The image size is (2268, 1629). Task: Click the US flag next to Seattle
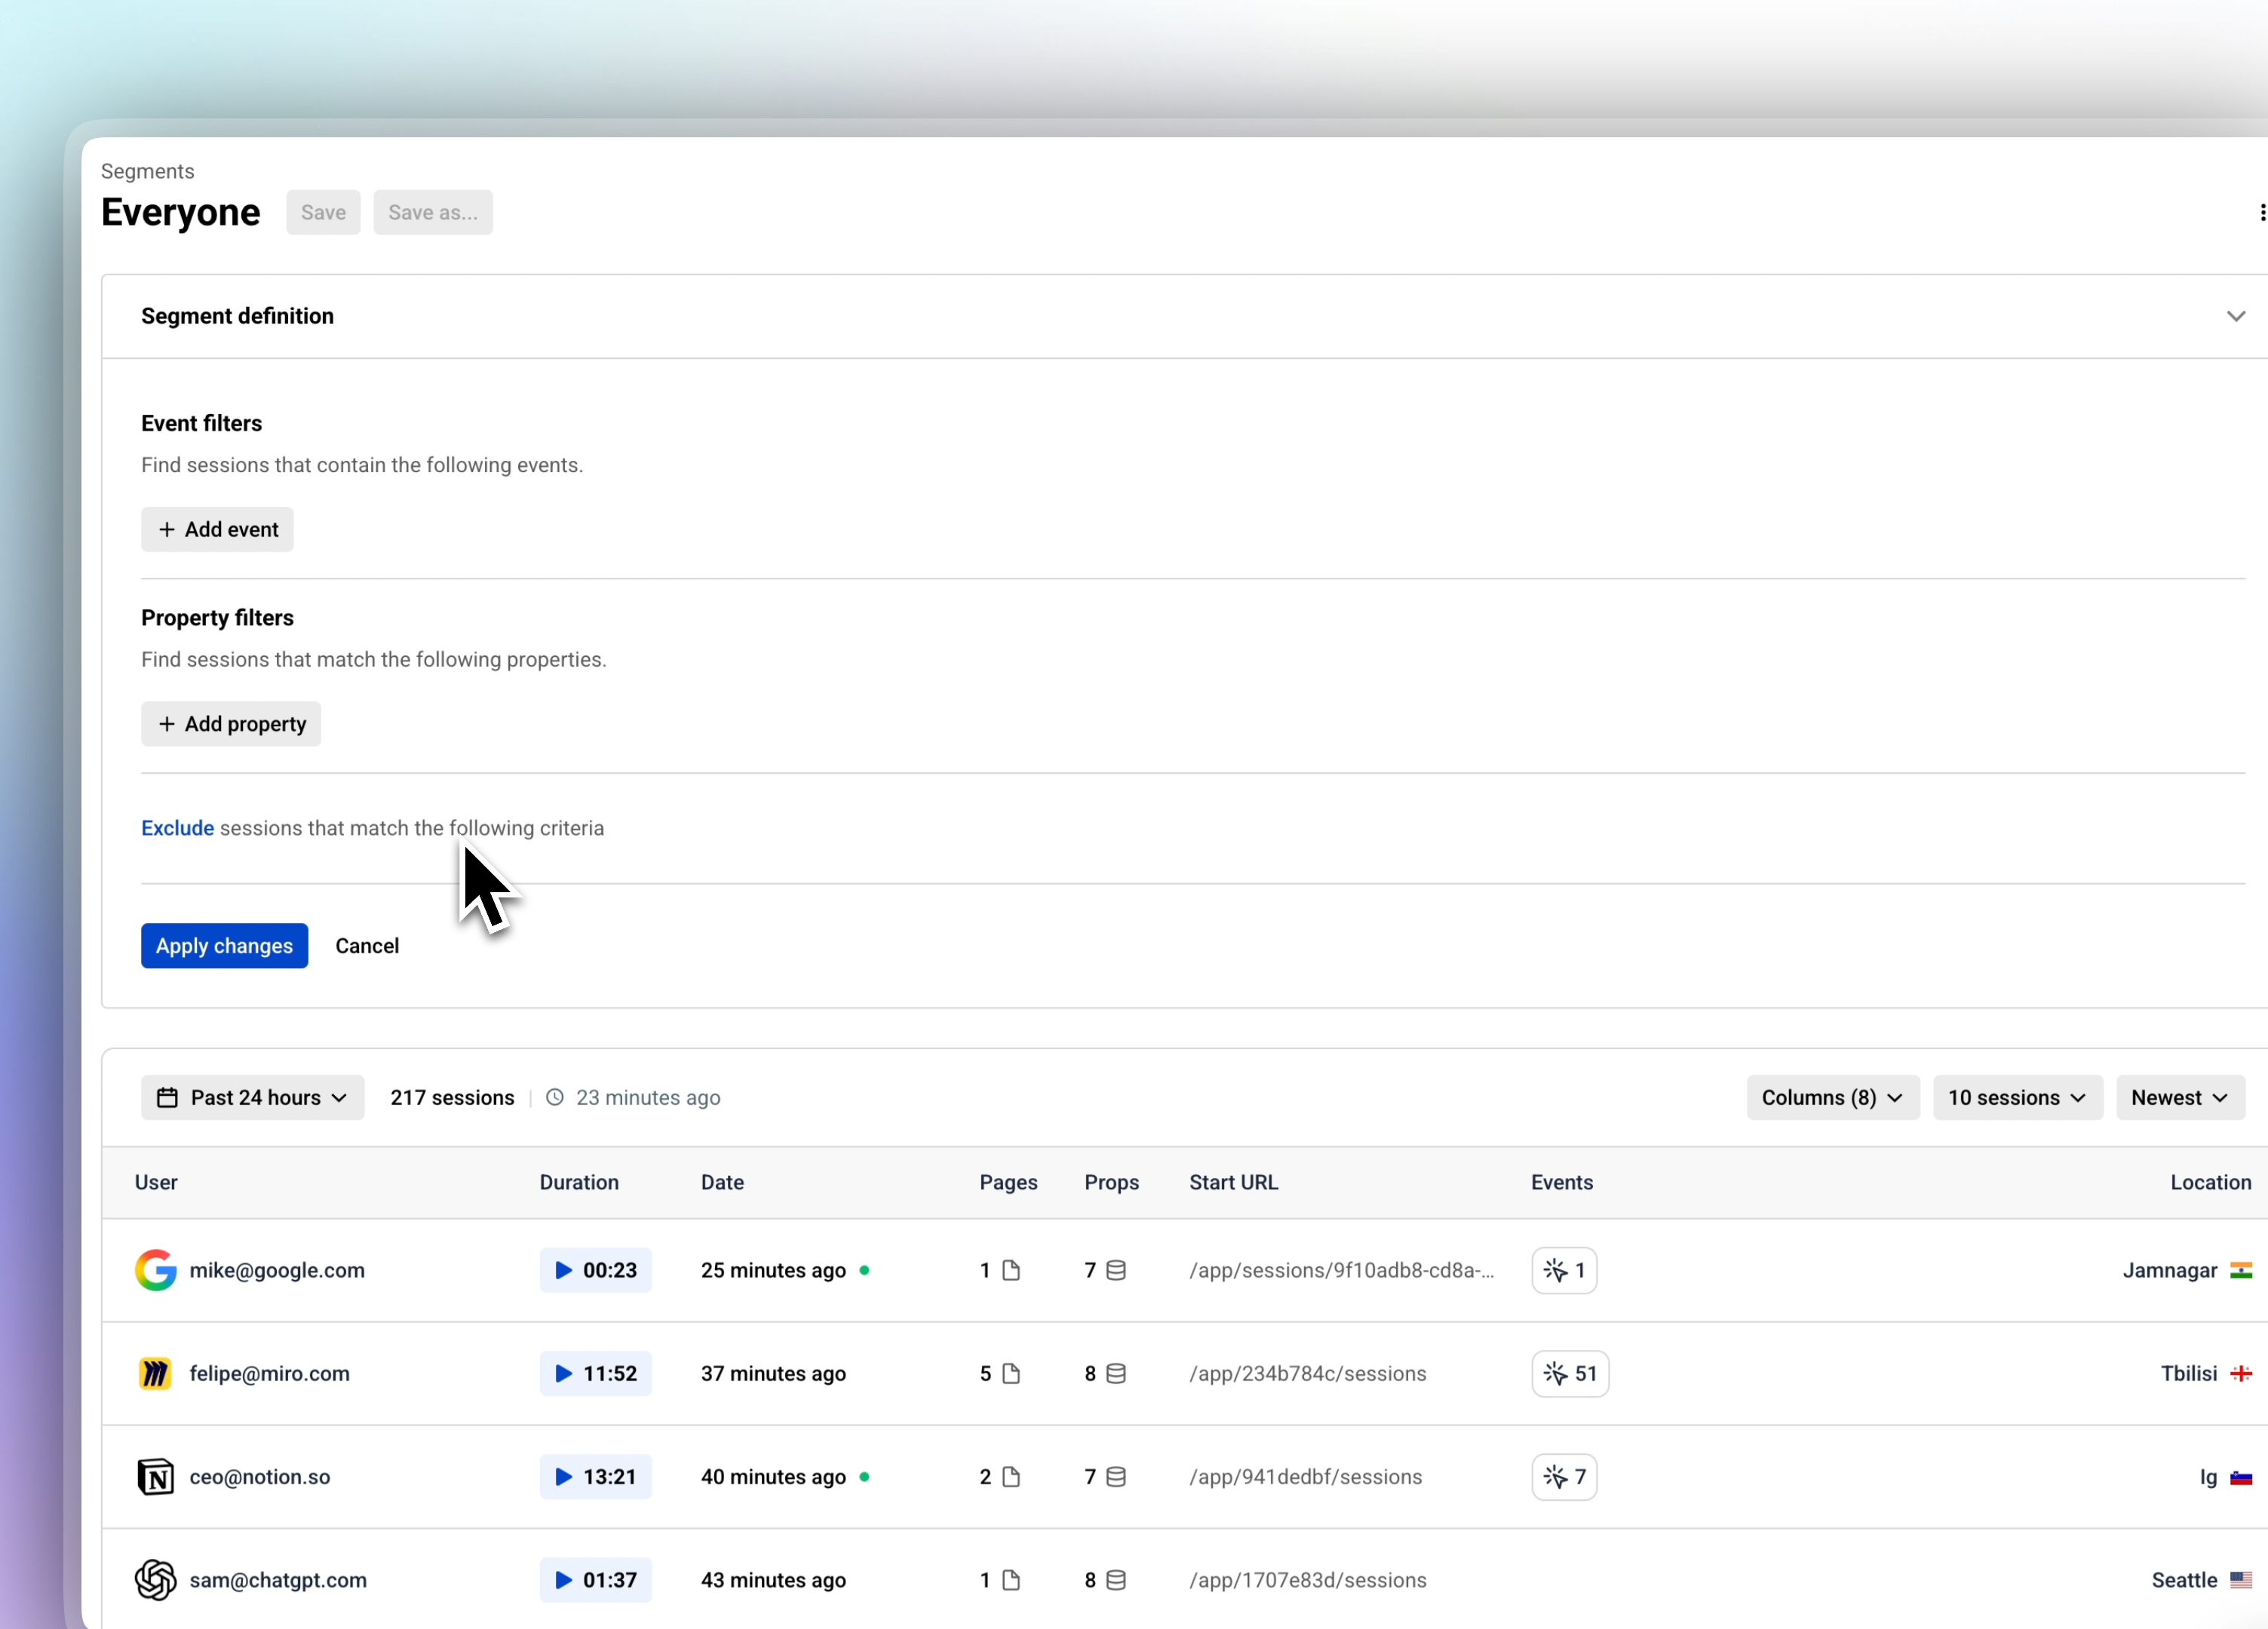2241,1580
